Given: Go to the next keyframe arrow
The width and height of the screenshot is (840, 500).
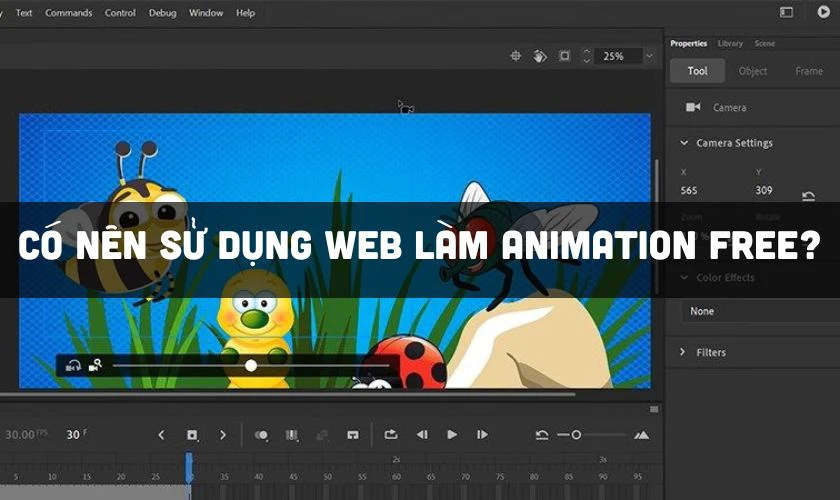Looking at the screenshot, I should [x=223, y=435].
